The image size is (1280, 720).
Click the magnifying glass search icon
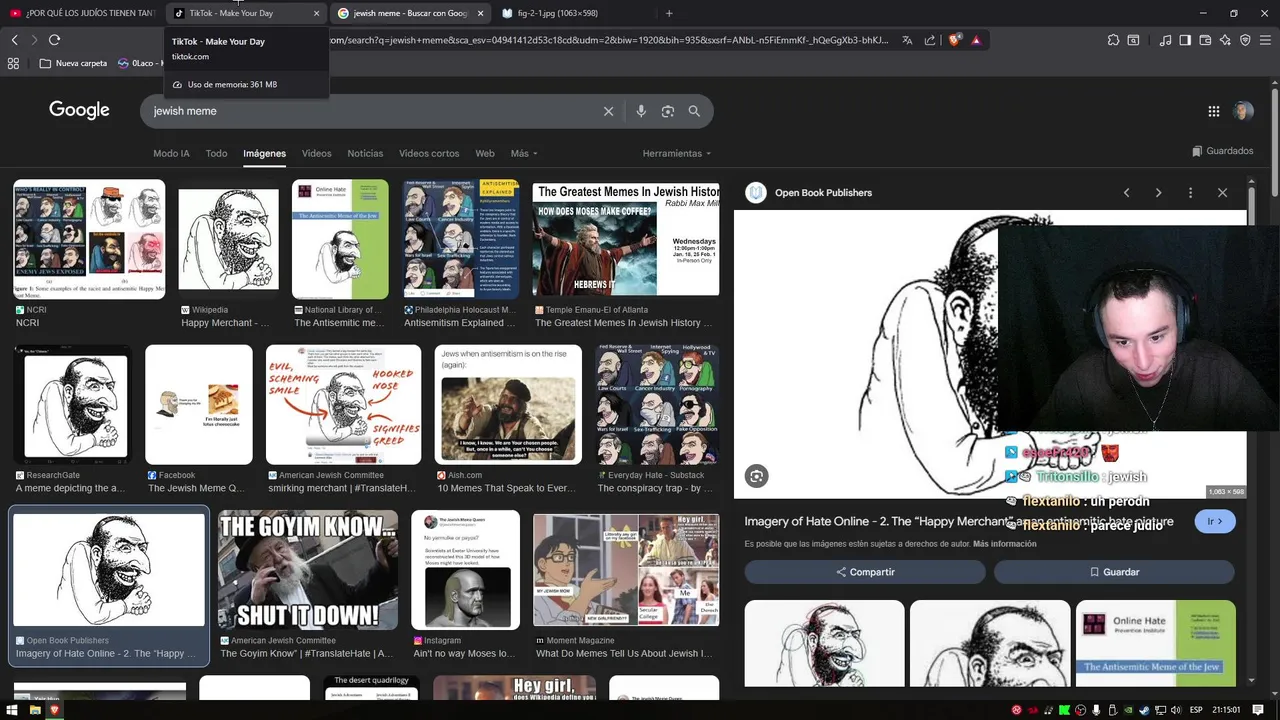tap(694, 111)
